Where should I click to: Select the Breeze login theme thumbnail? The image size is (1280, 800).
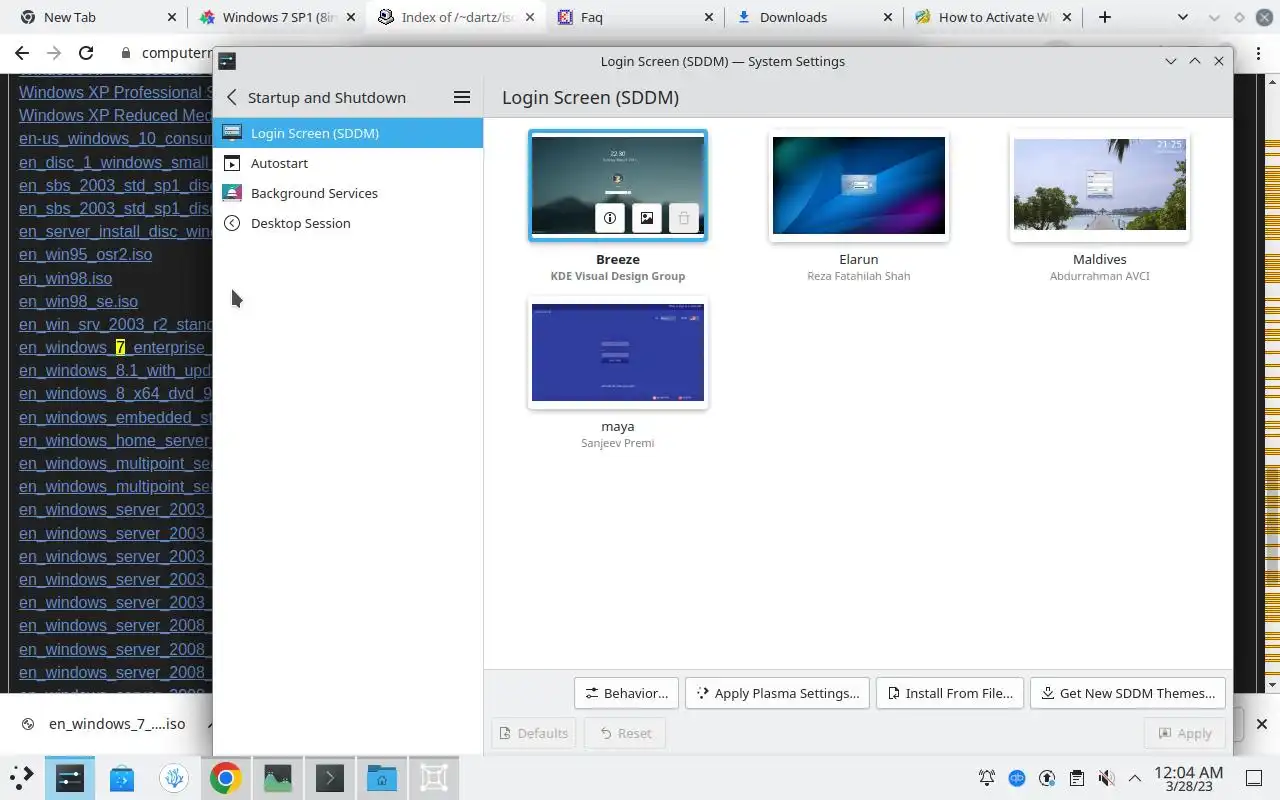click(x=618, y=186)
